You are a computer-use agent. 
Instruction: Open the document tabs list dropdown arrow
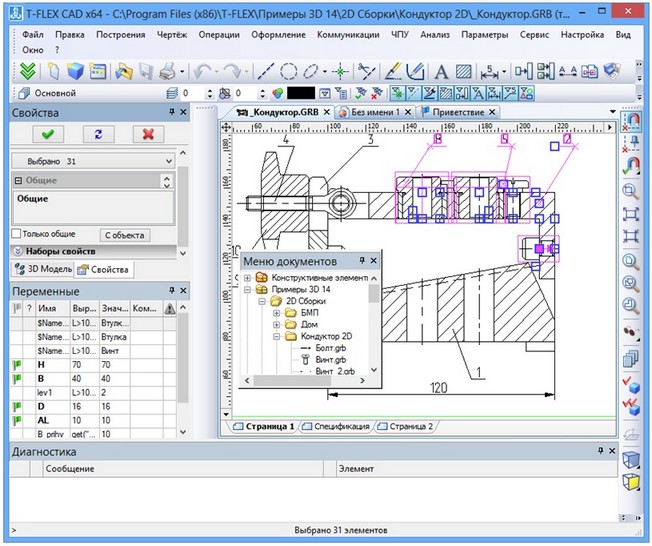[x=612, y=112]
